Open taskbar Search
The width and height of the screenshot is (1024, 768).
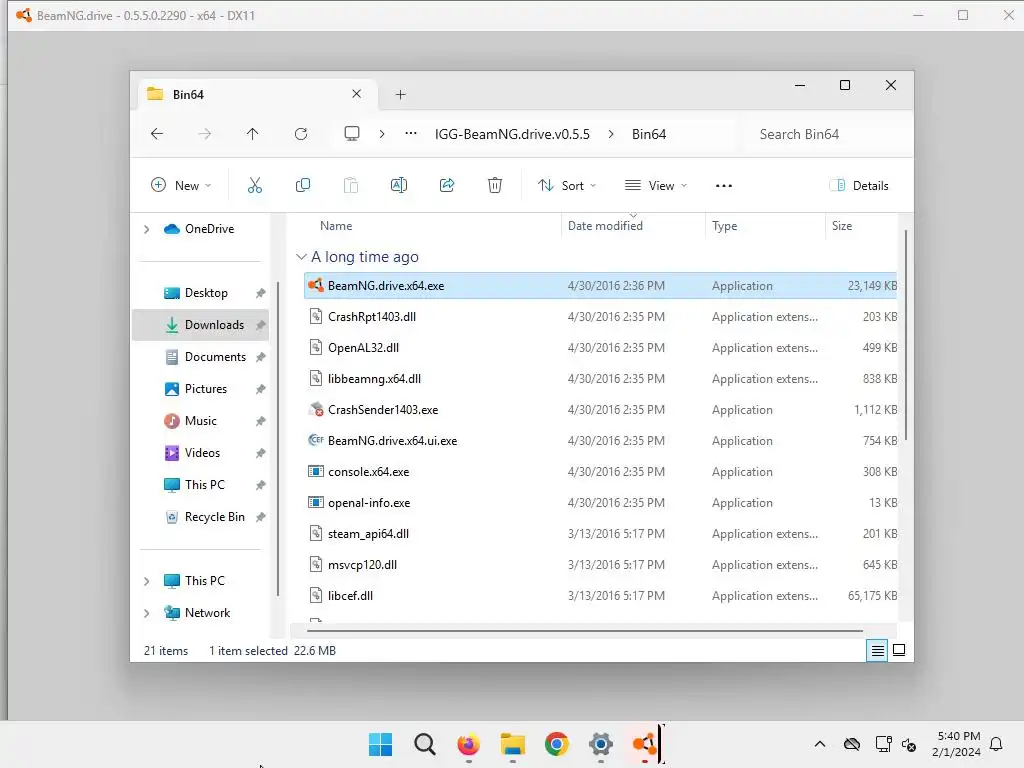click(x=424, y=744)
